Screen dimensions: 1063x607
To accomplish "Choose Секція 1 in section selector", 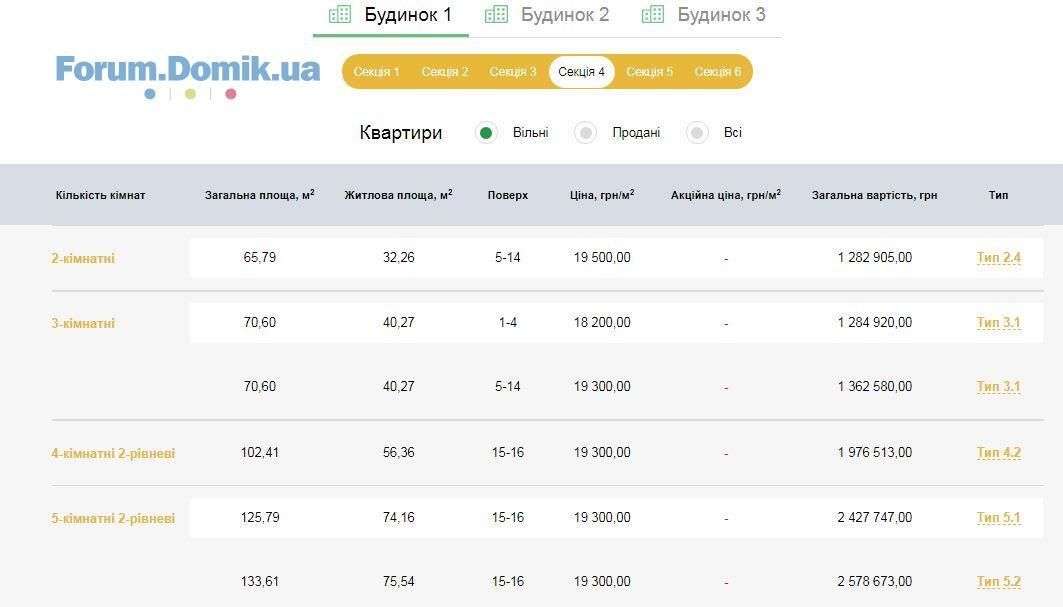I will pyautogui.click(x=377, y=72).
